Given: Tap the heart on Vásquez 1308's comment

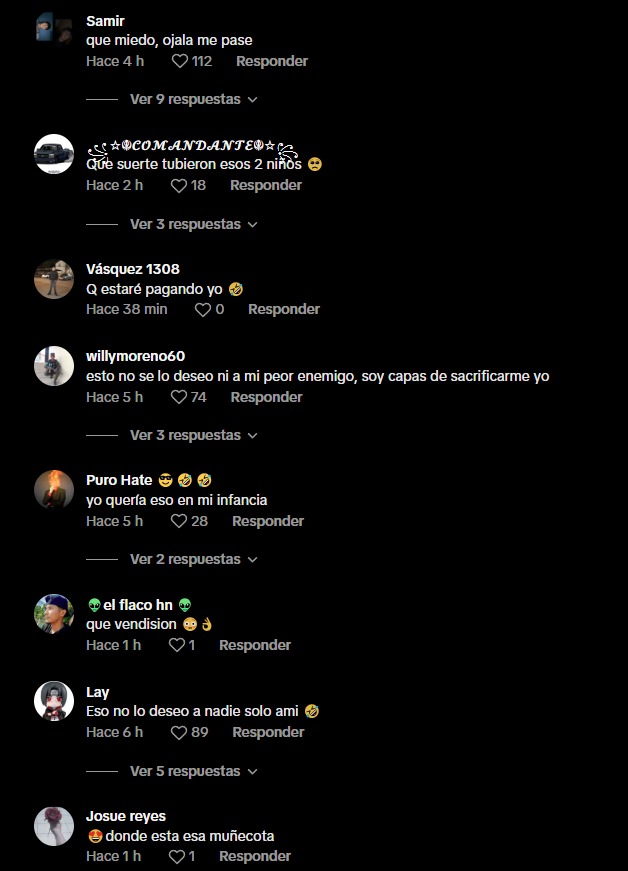Looking at the screenshot, I should (203, 309).
